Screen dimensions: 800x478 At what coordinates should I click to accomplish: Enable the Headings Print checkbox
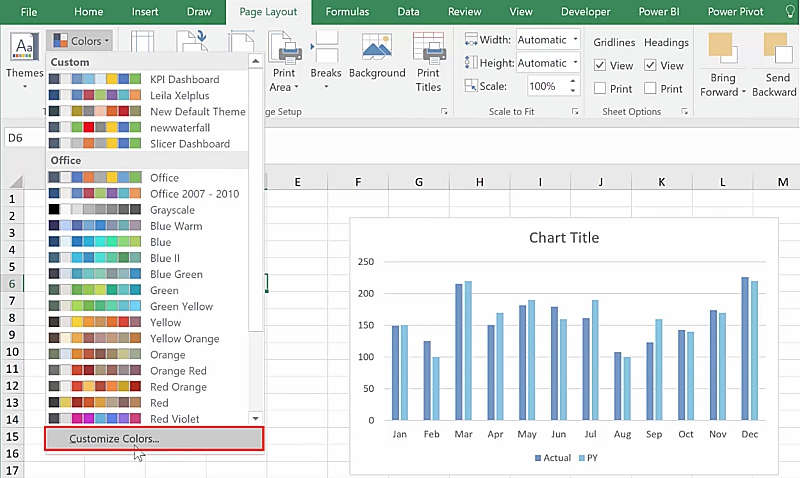(x=651, y=89)
